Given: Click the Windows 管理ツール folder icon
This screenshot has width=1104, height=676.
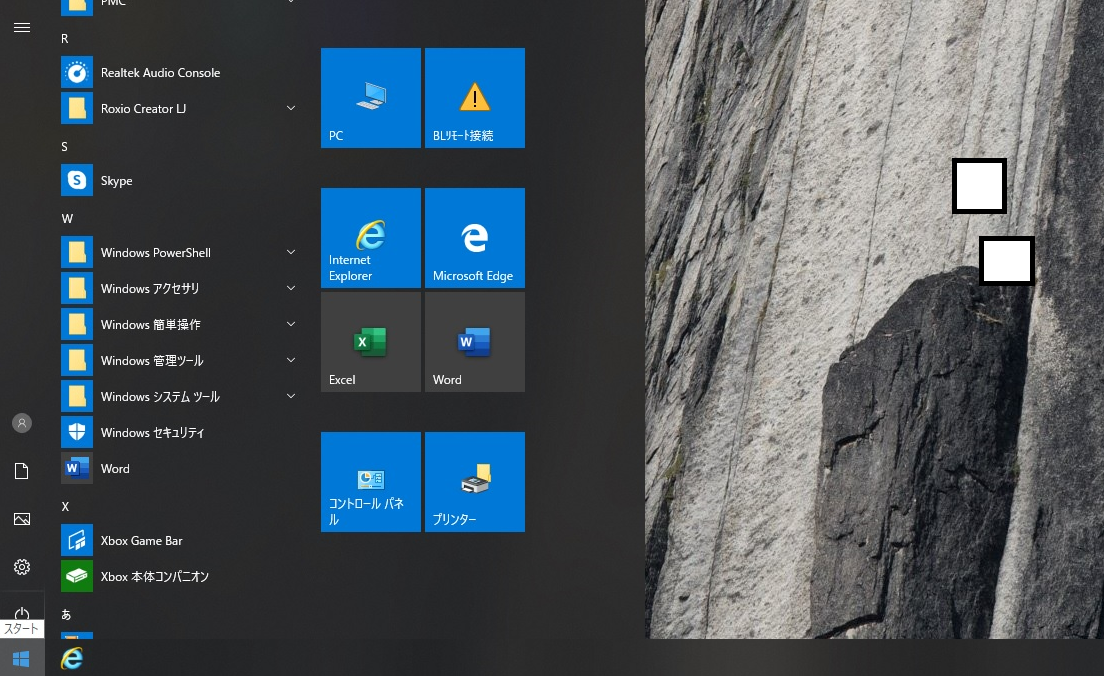Looking at the screenshot, I should (x=77, y=361).
